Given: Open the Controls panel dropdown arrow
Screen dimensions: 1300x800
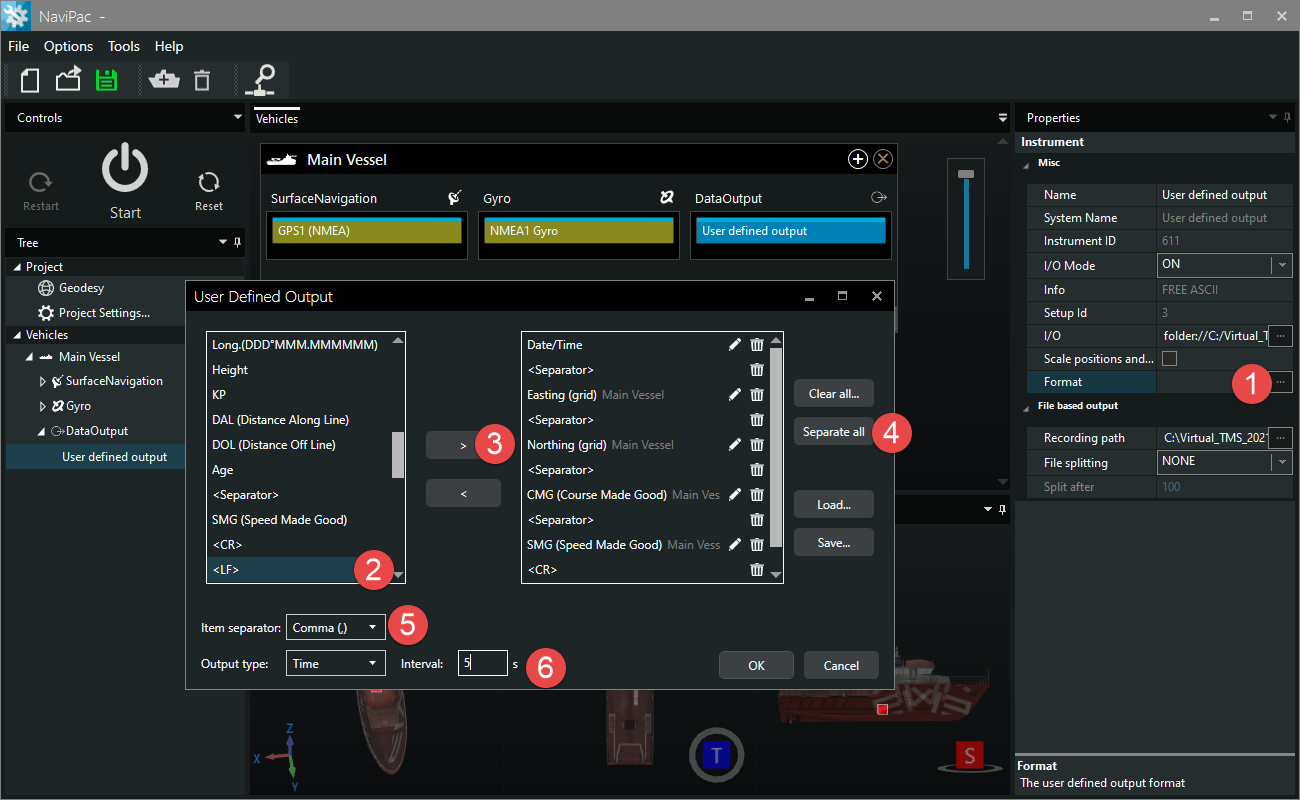Looking at the screenshot, I should 237,117.
